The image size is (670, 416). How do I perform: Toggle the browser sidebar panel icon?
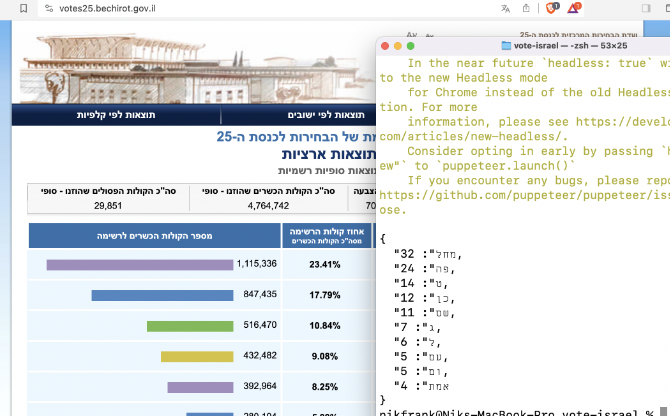646,8
